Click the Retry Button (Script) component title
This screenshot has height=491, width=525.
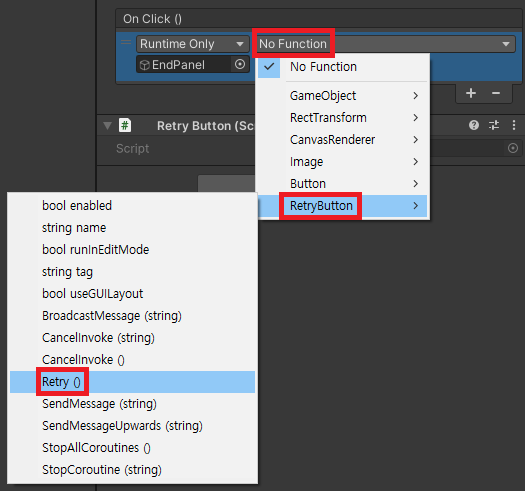[x=206, y=126]
